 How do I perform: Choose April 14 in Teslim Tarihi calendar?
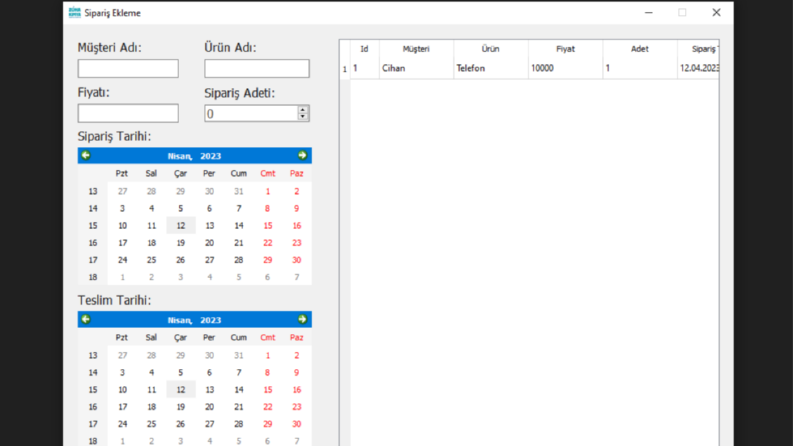pyautogui.click(x=239, y=390)
